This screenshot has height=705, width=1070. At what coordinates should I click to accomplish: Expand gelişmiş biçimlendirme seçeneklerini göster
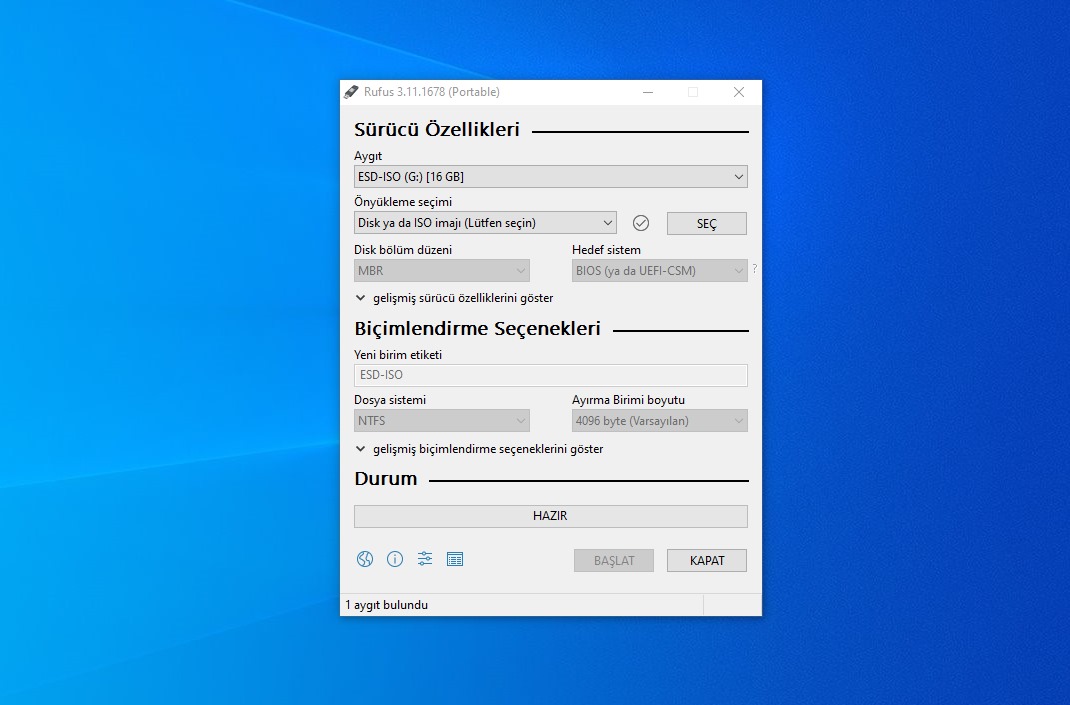point(480,449)
